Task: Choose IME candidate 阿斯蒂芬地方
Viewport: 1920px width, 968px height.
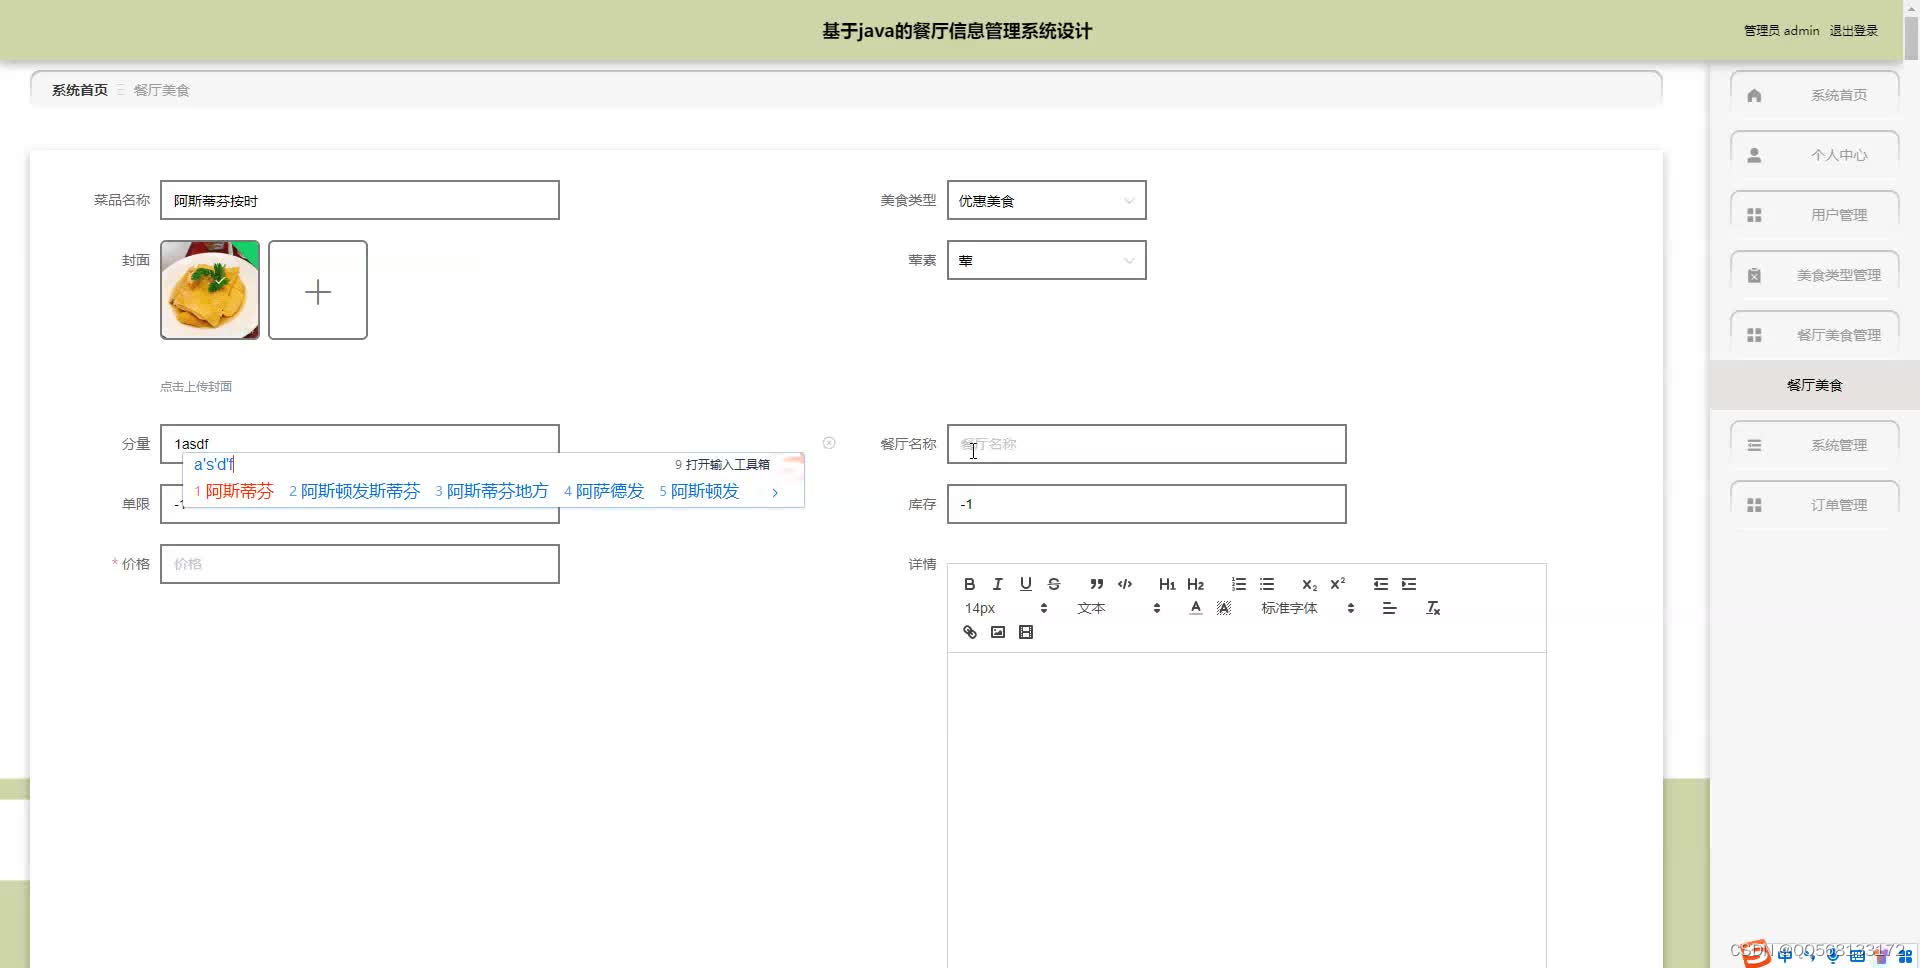Action: click(x=491, y=491)
